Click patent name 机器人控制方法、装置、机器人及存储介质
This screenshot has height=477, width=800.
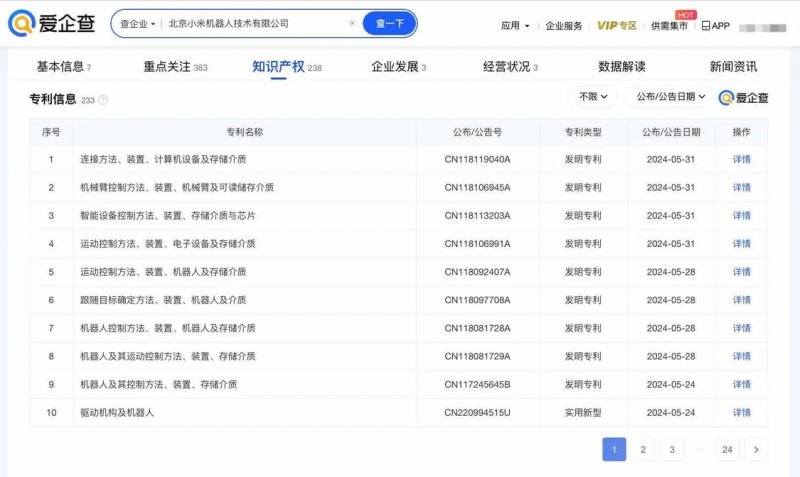coord(168,328)
